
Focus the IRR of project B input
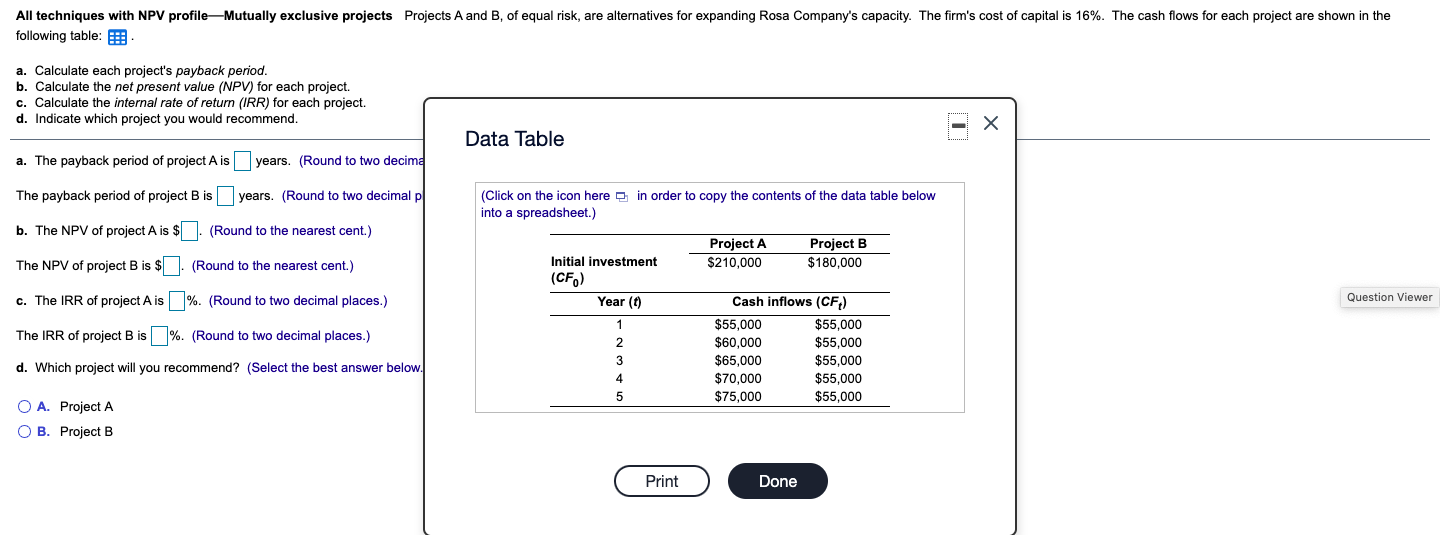click(159, 336)
